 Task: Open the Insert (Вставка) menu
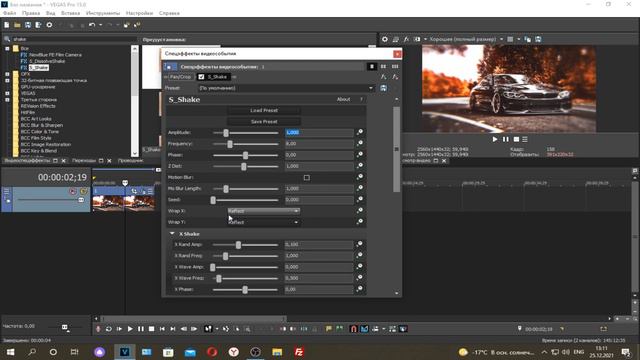(70, 13)
